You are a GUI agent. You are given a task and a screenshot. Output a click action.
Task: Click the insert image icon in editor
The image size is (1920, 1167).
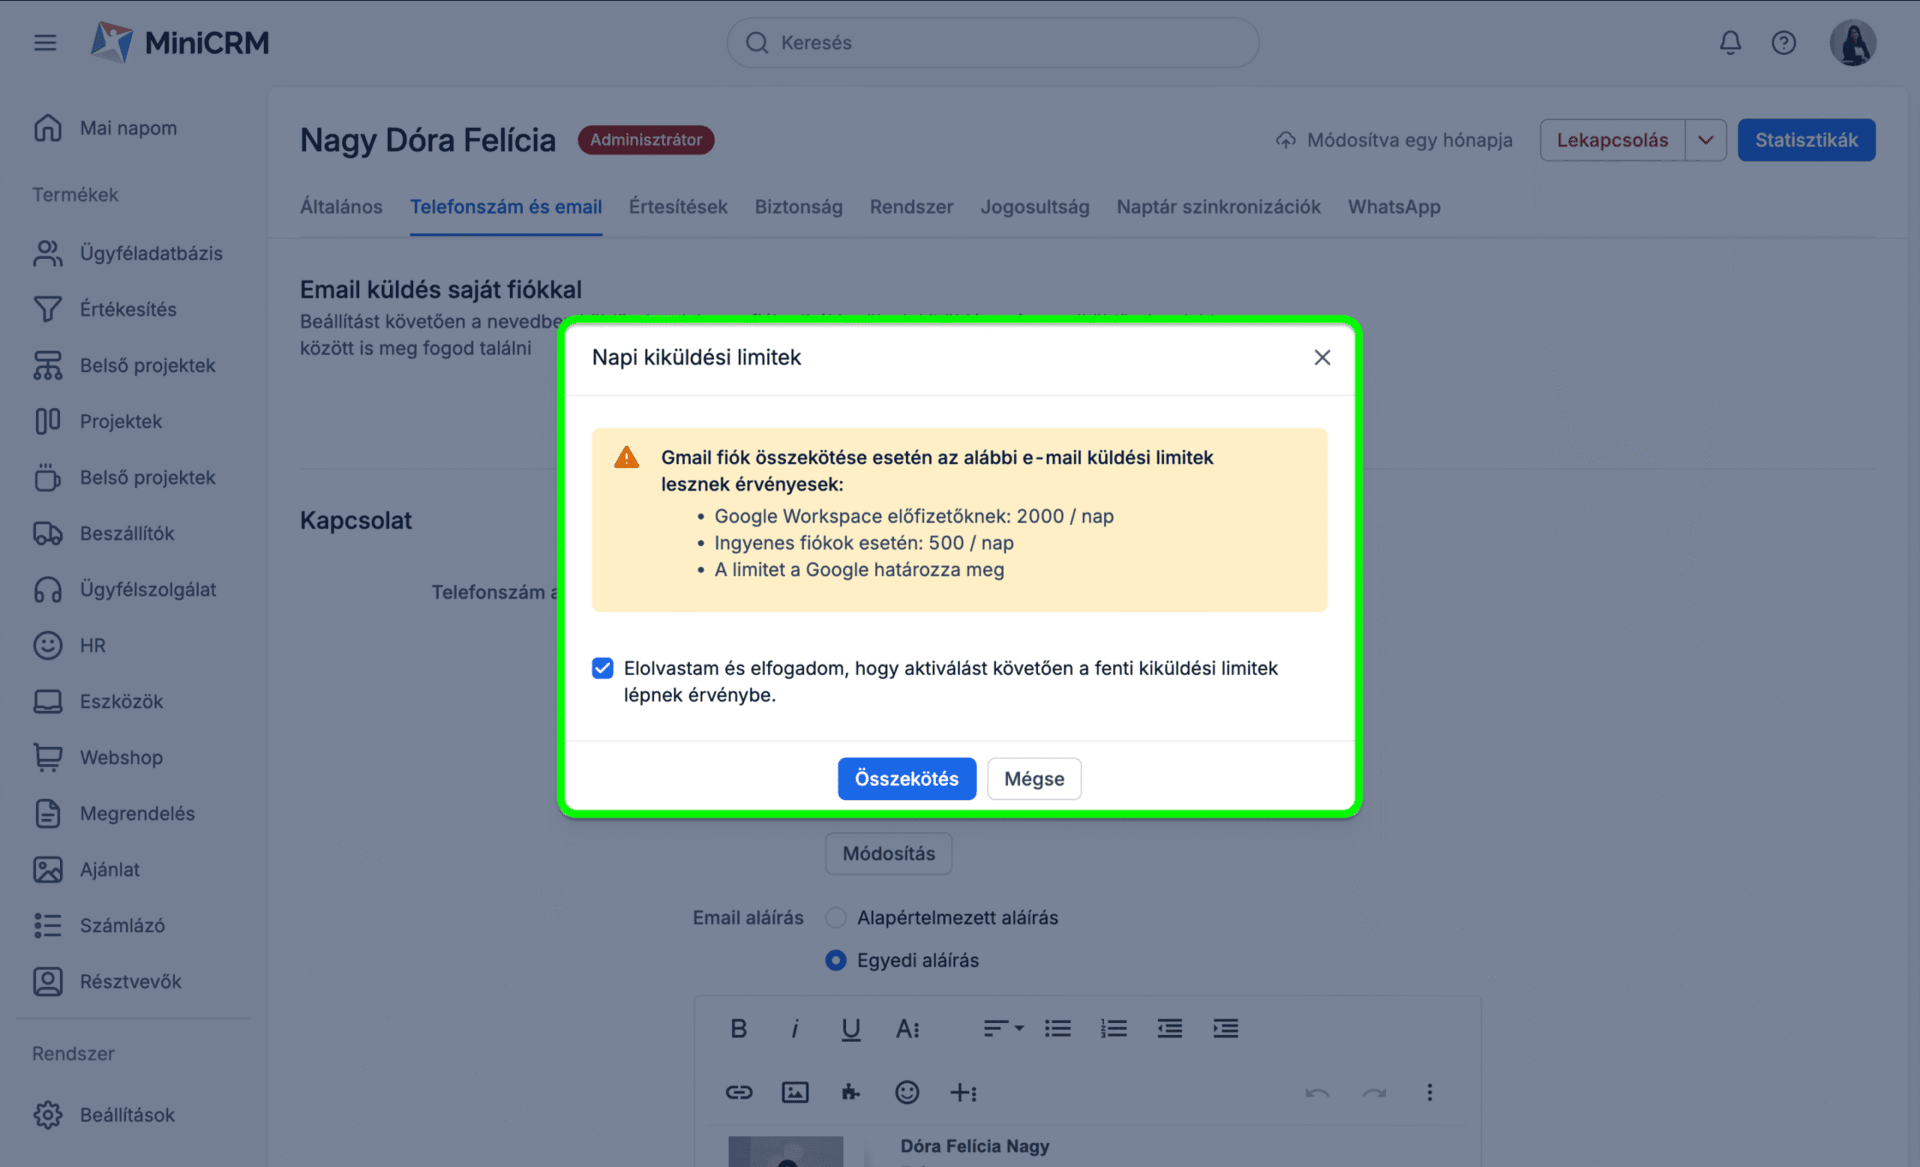point(794,1092)
